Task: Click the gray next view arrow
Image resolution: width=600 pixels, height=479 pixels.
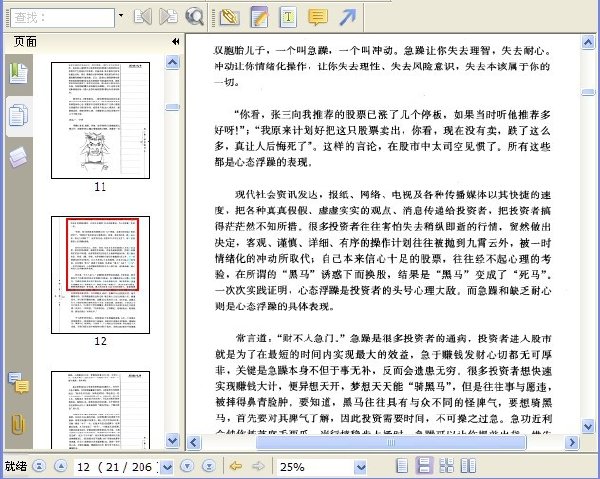Action: pyautogui.click(x=259, y=466)
